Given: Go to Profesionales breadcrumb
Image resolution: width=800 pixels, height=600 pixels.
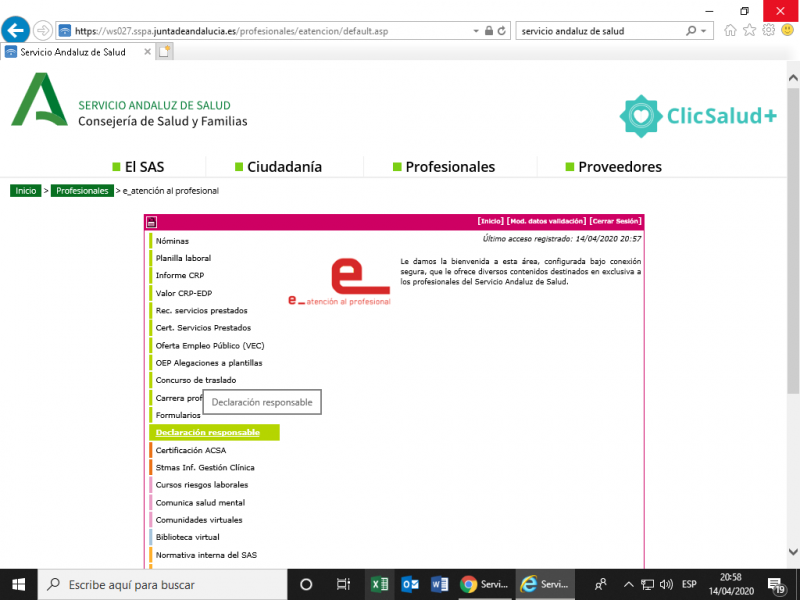Looking at the screenshot, I should (x=82, y=191).
